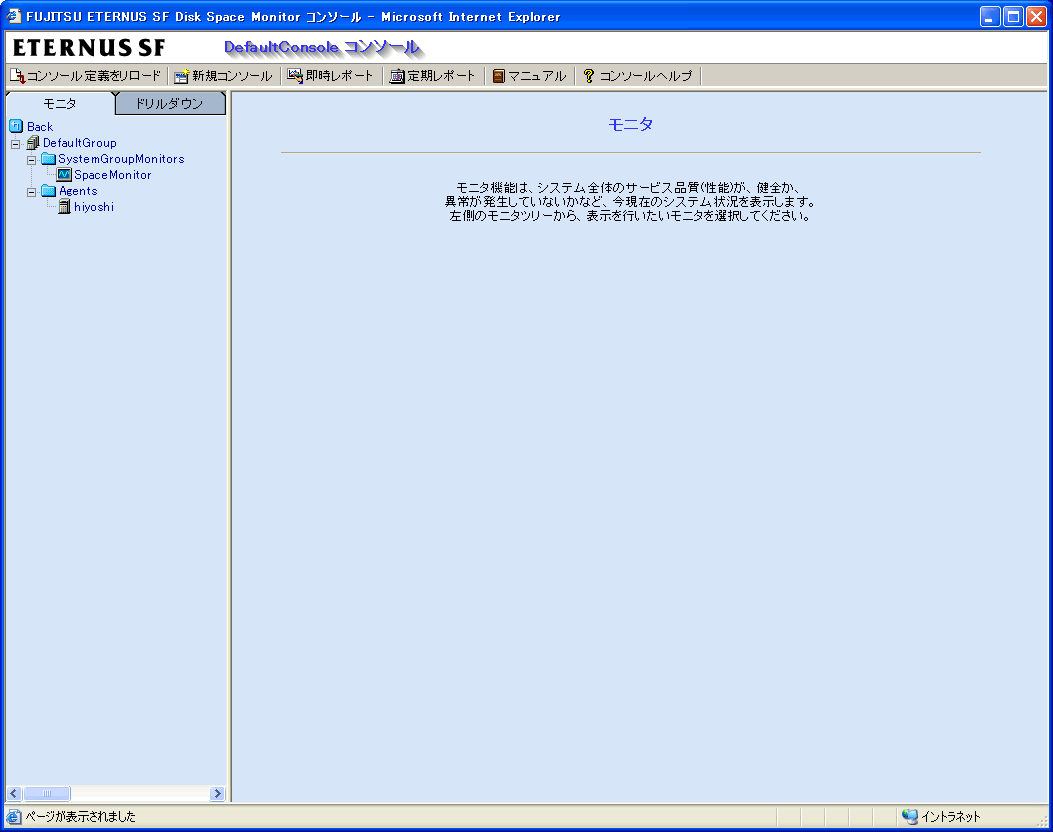Click the Agents folder icon
The width and height of the screenshot is (1053, 832).
[48, 191]
